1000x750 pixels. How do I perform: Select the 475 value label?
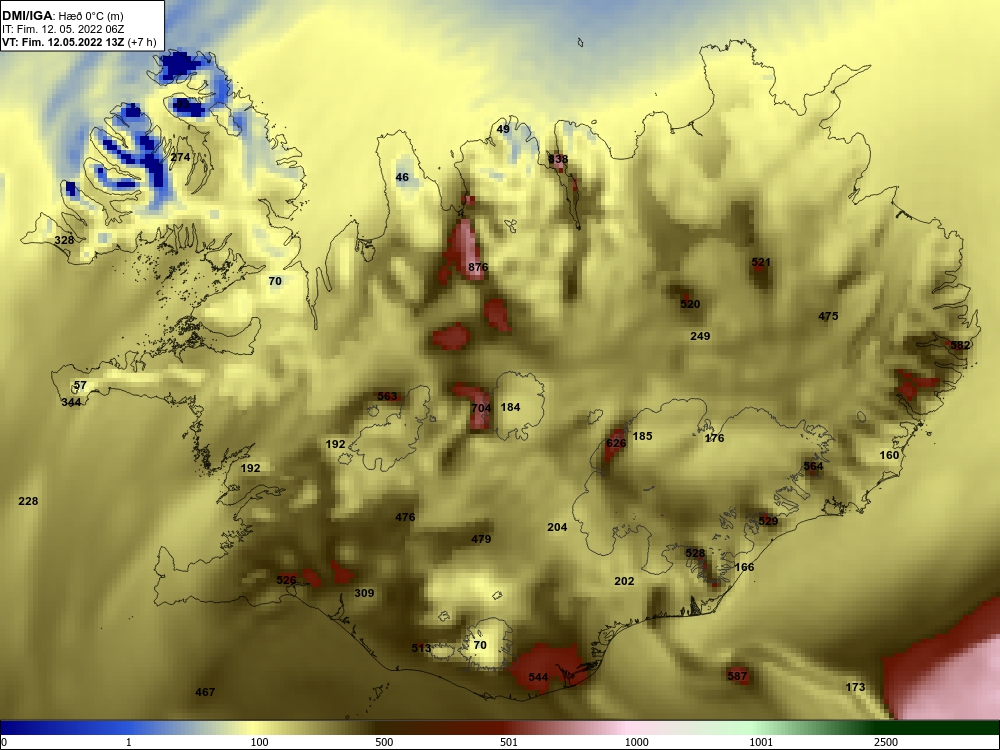point(828,316)
